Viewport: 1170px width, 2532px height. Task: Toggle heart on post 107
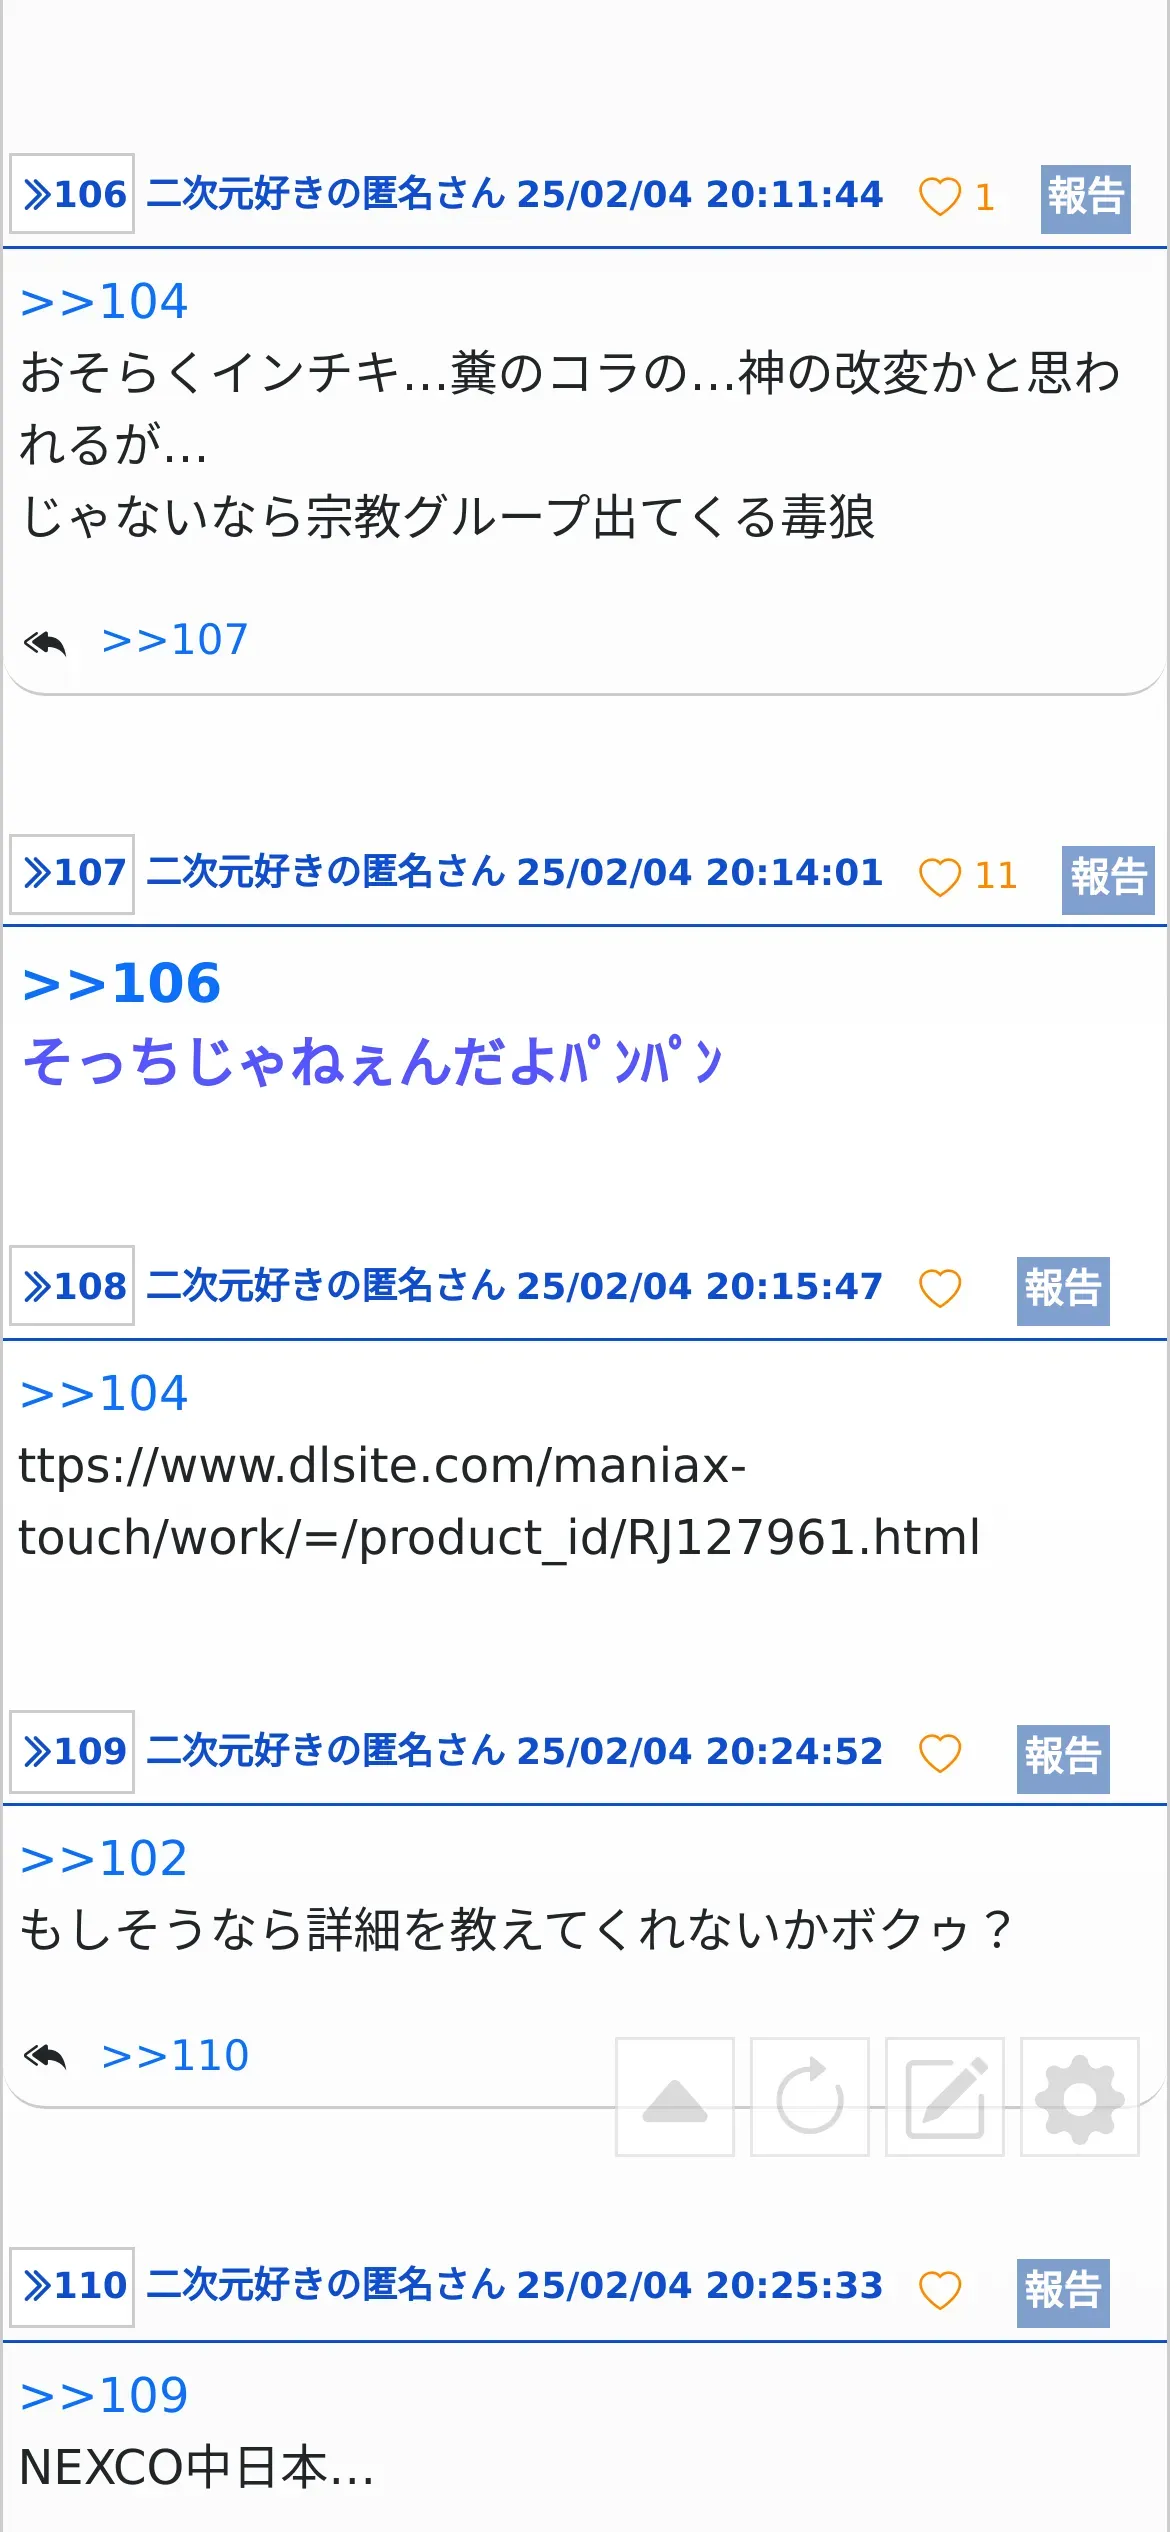point(940,877)
